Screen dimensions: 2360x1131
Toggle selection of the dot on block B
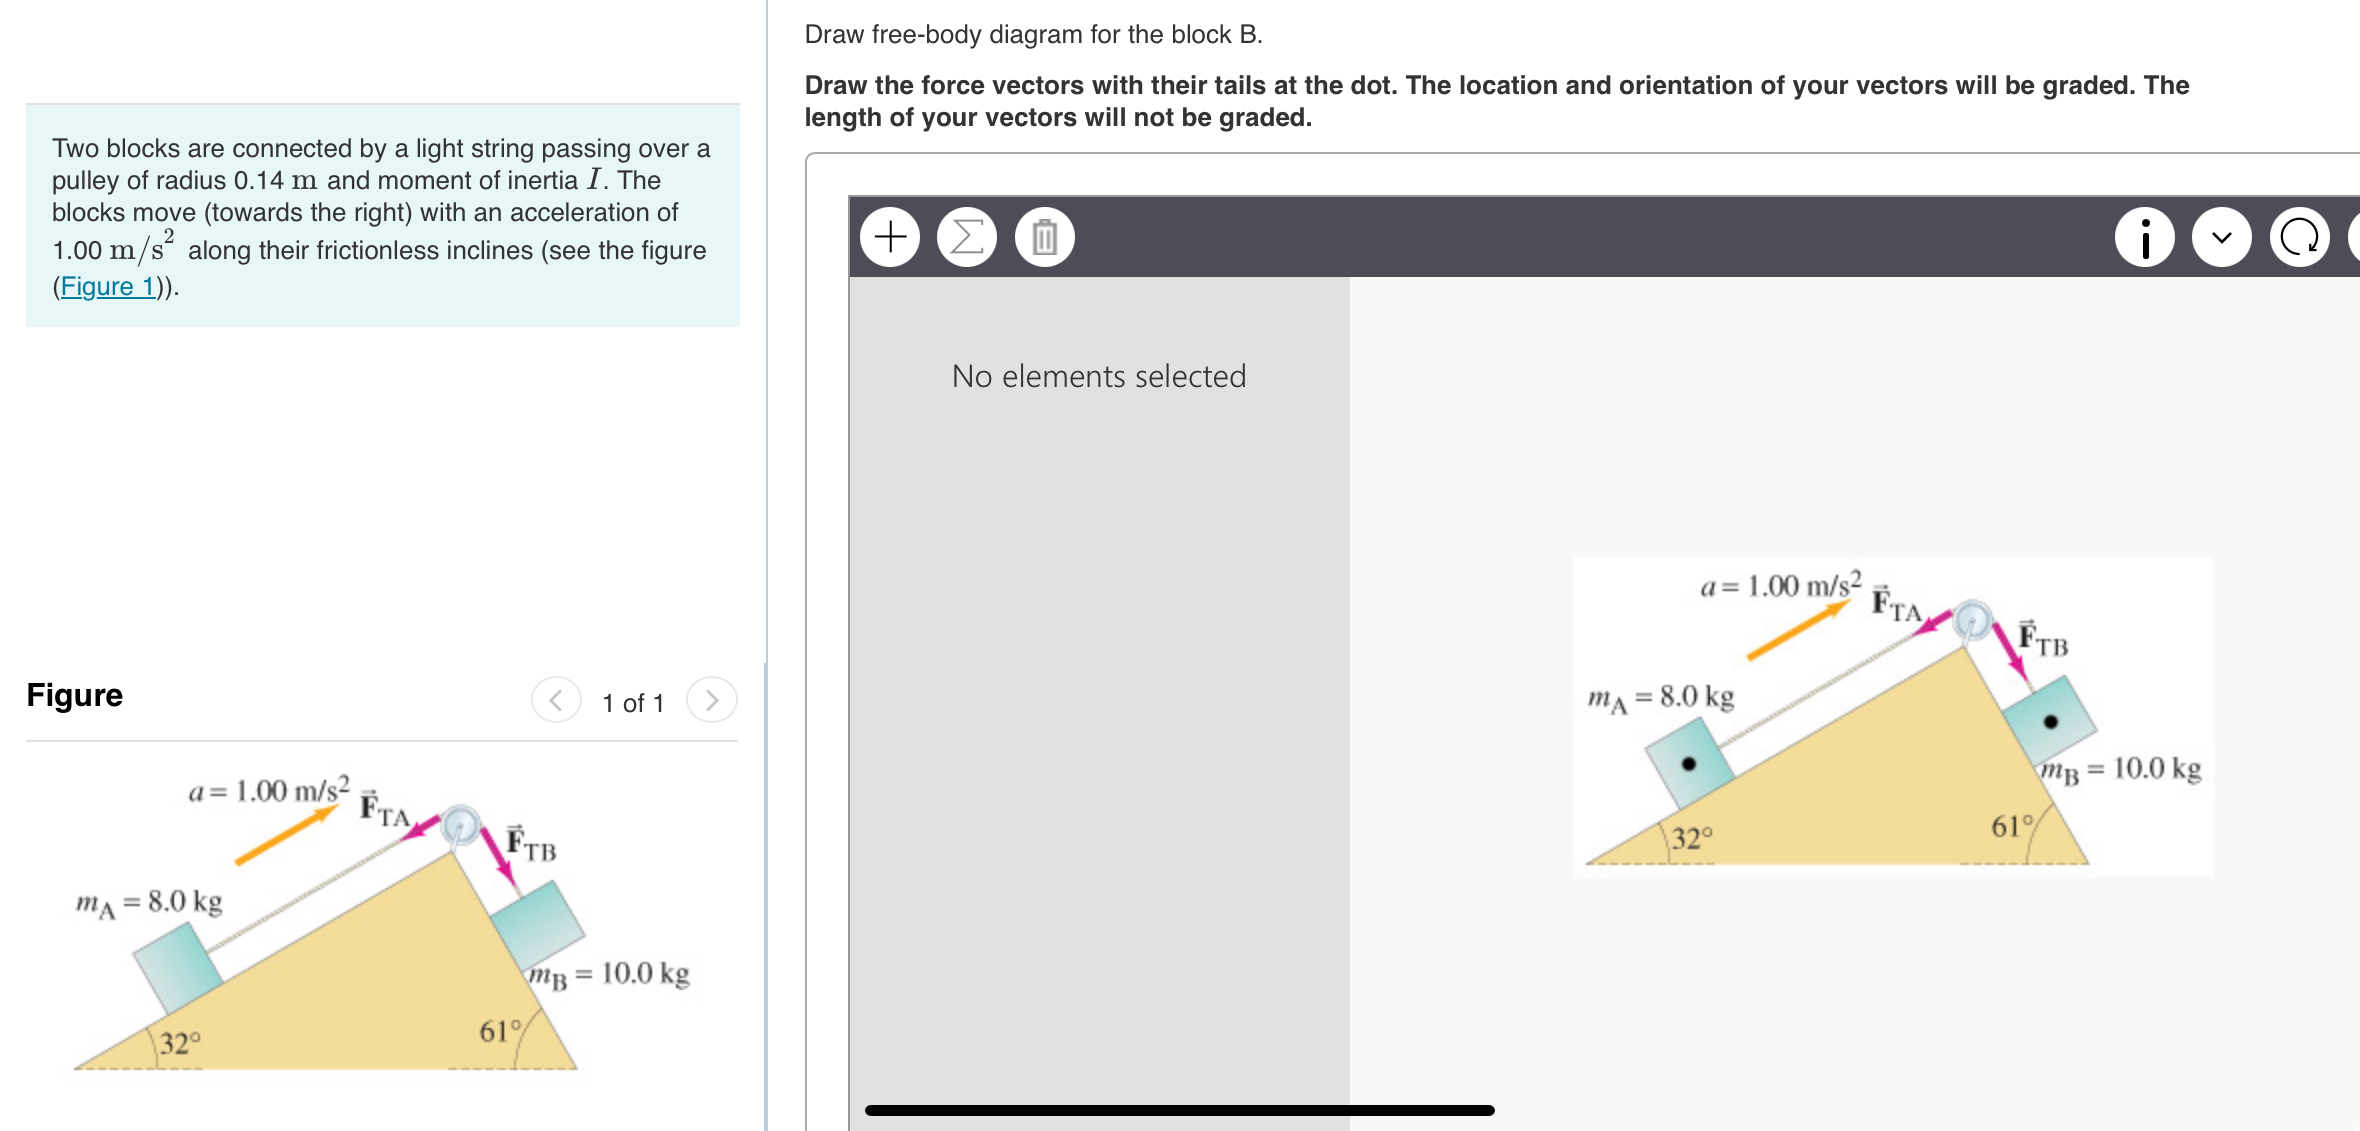pos(2050,720)
